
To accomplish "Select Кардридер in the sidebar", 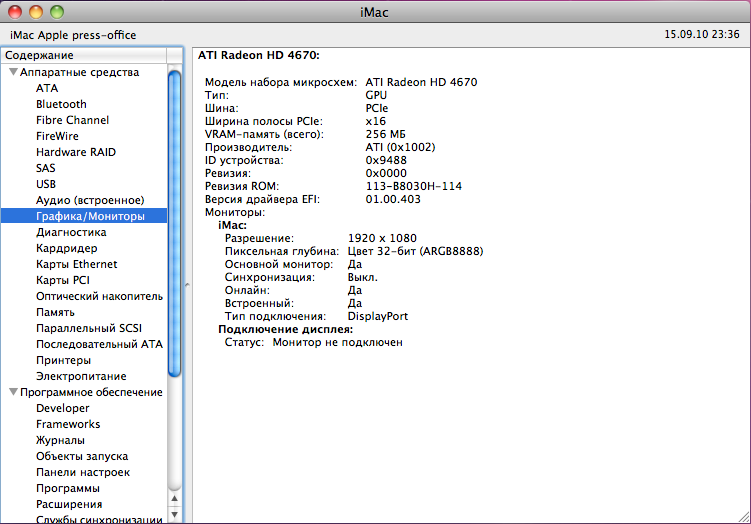I will pyautogui.click(x=67, y=248).
